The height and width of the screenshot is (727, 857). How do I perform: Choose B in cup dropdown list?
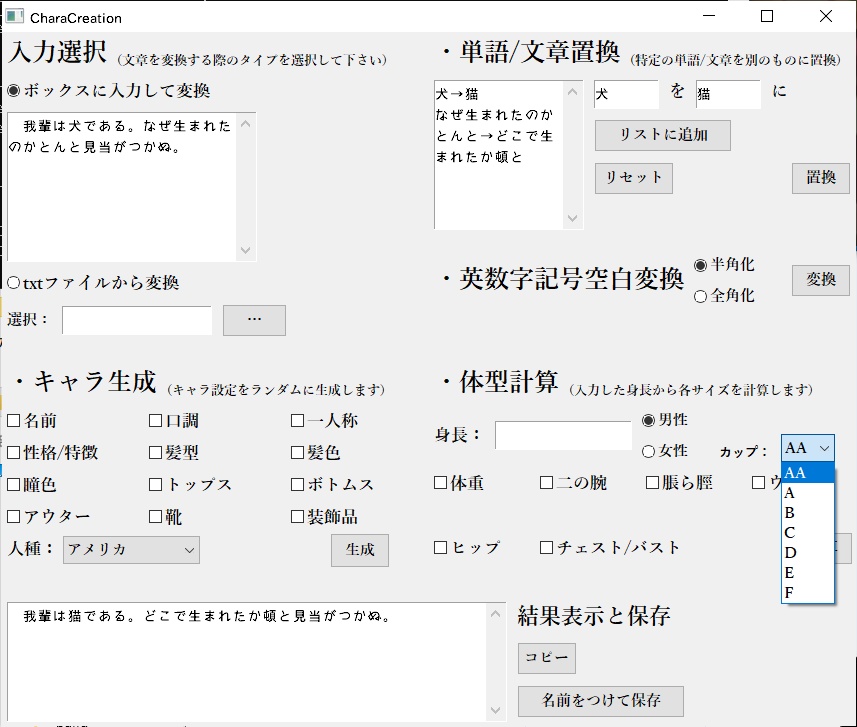(808, 513)
